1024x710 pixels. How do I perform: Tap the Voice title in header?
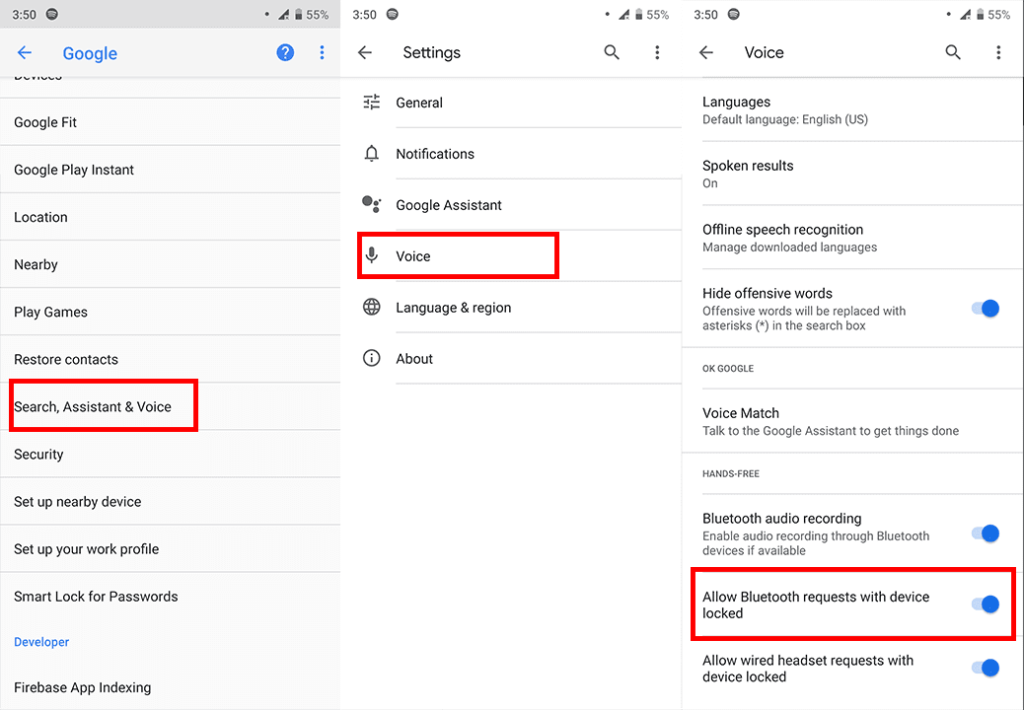click(764, 52)
